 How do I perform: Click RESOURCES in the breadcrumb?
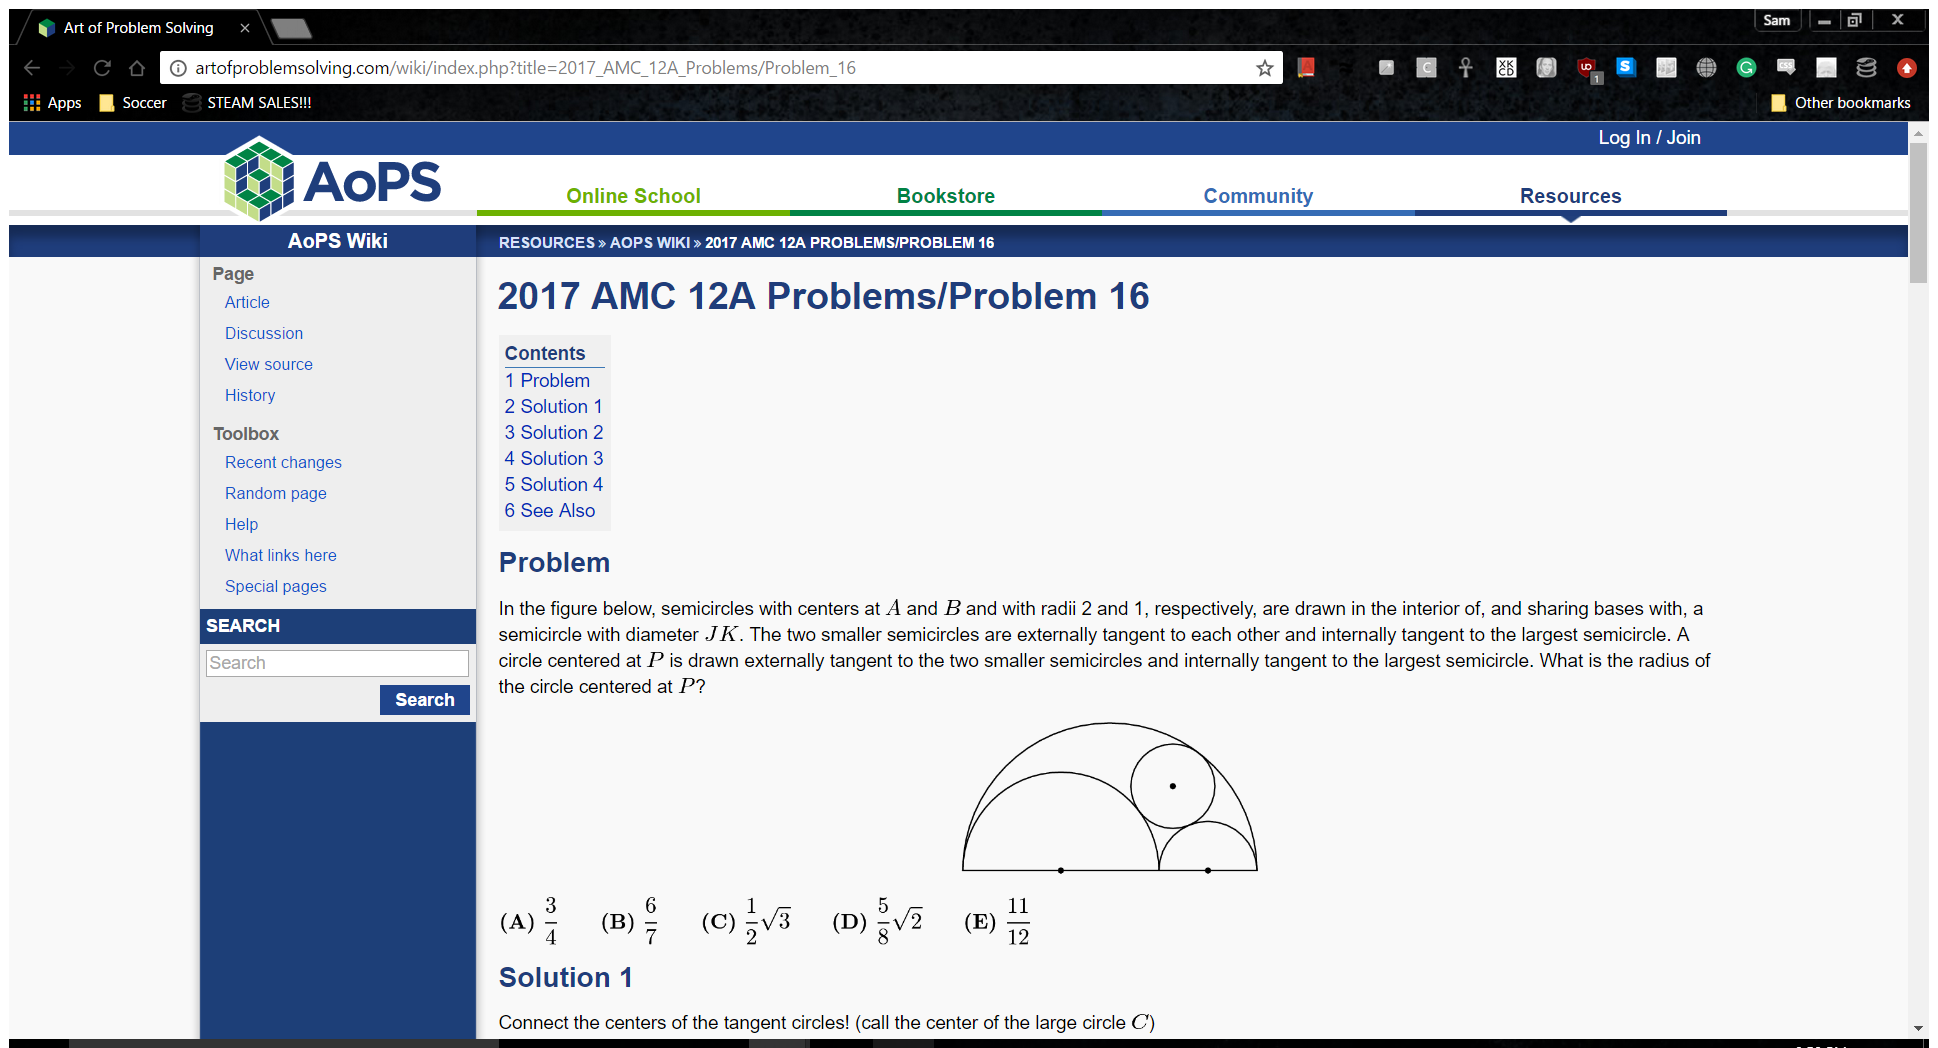(x=546, y=243)
